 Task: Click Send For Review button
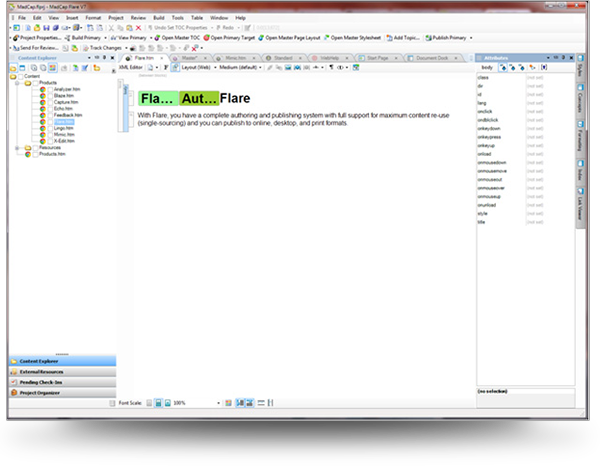click(x=36, y=48)
